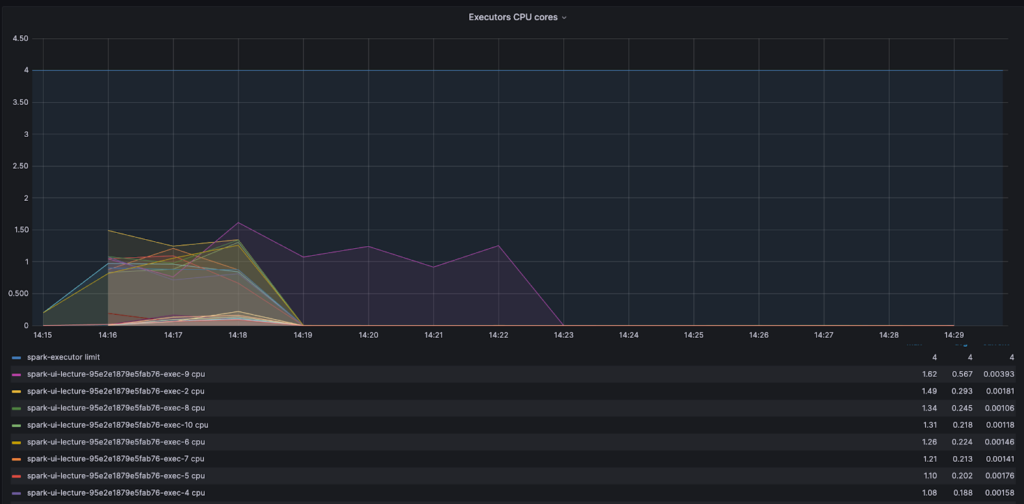This screenshot has height=504, width=1024.
Task: Select the exec-2 cpu legend entry
Action: point(116,391)
